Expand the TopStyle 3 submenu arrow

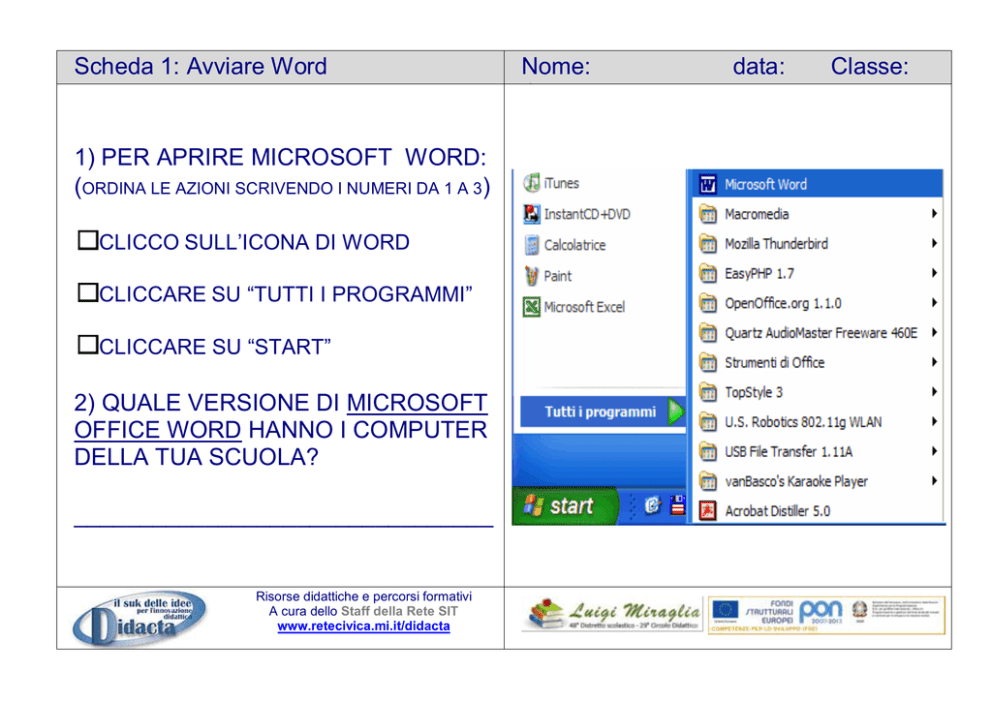point(934,391)
